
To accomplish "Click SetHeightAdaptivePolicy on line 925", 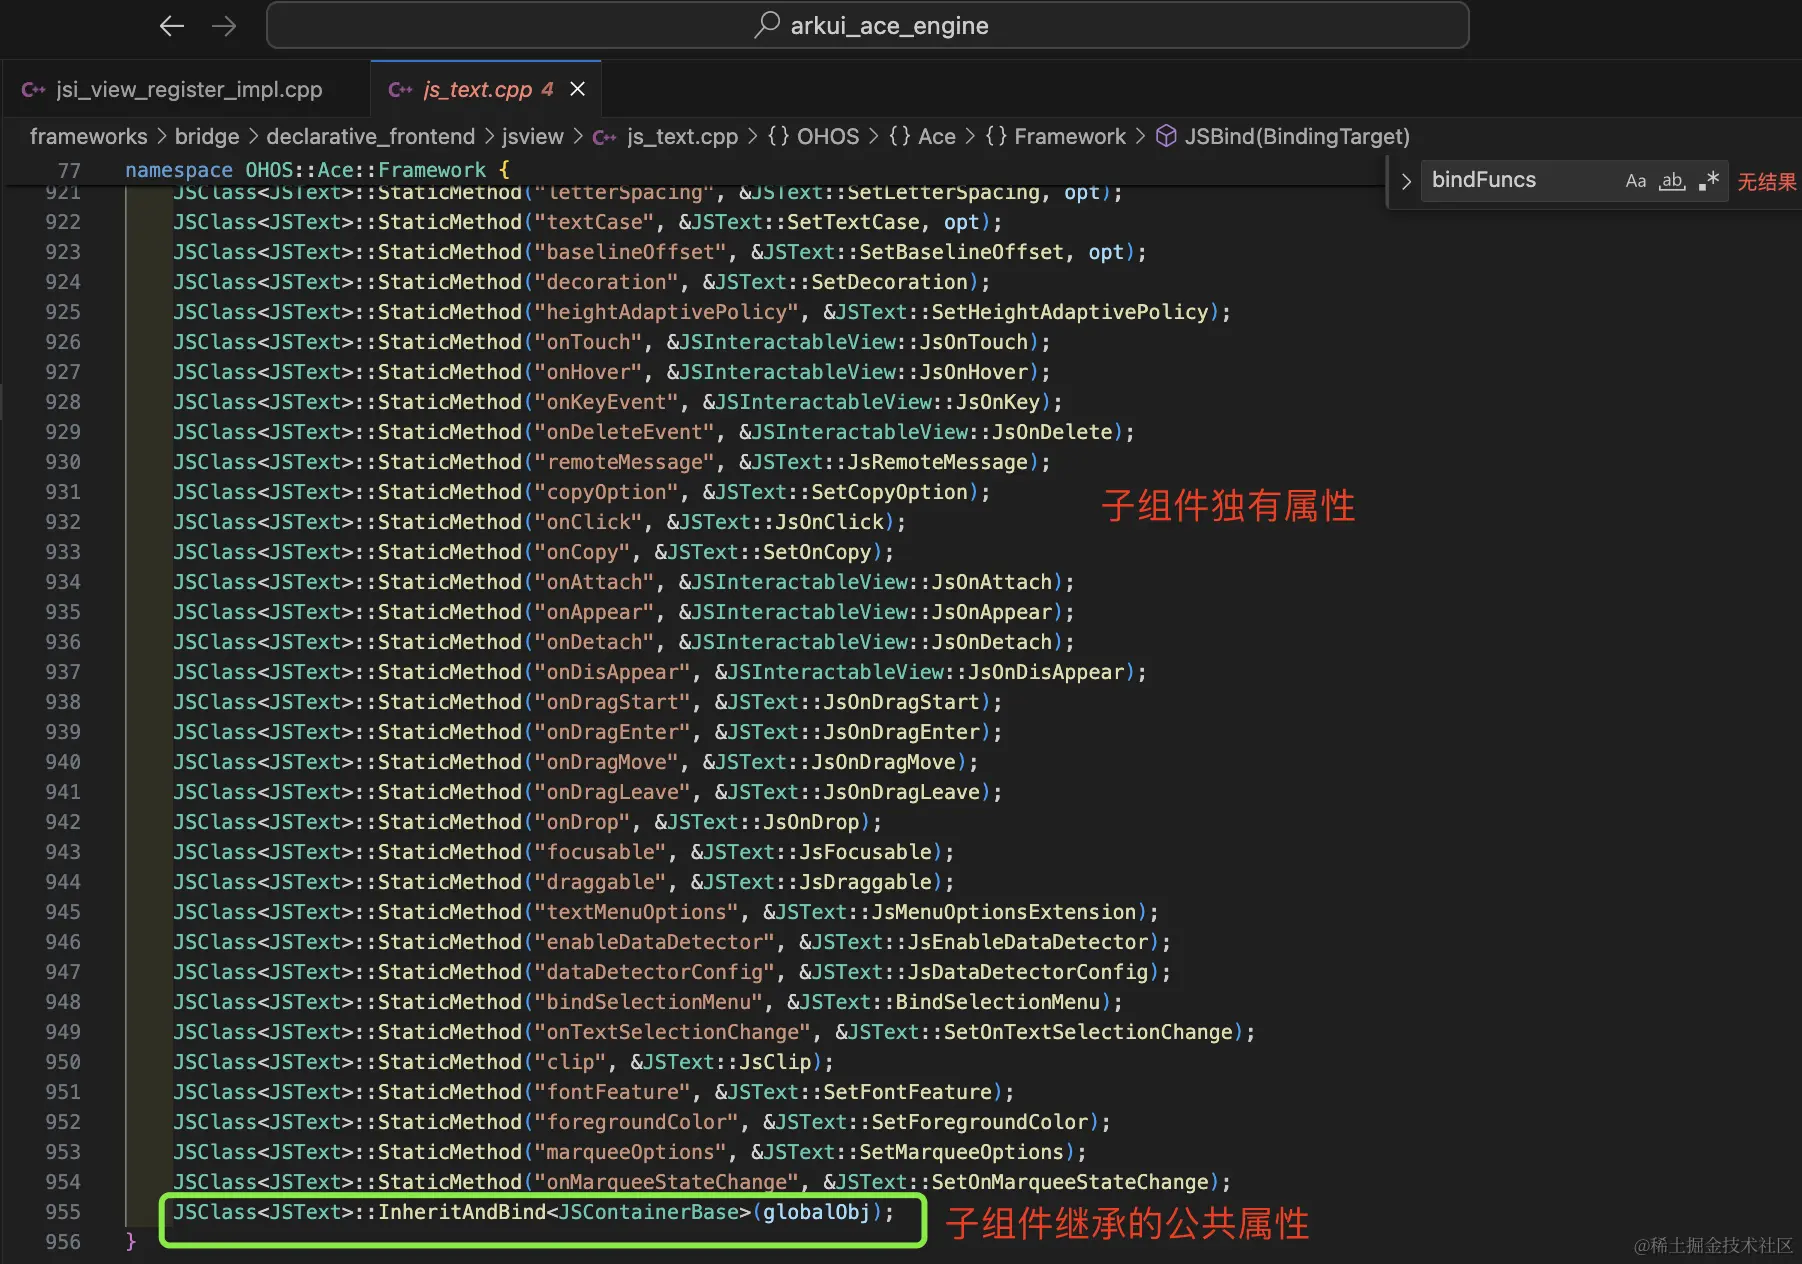I will click(1069, 312).
